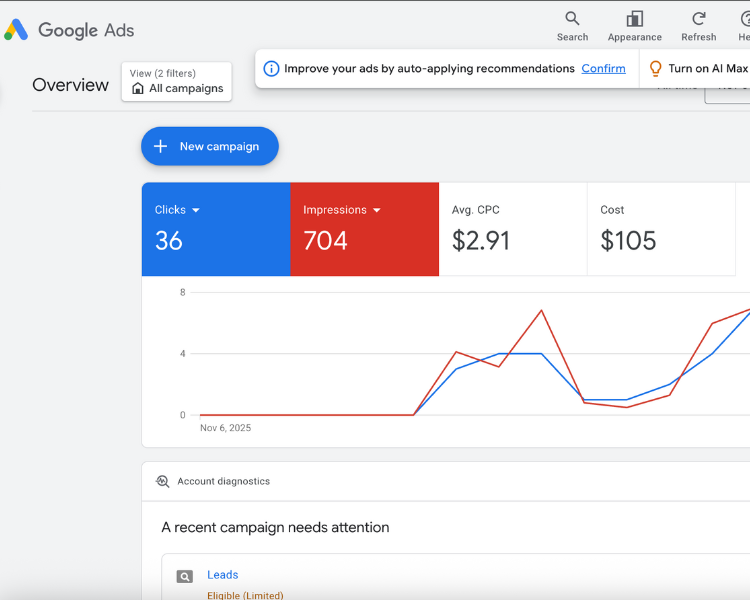
Task: Refresh the account data
Action: pyautogui.click(x=698, y=20)
